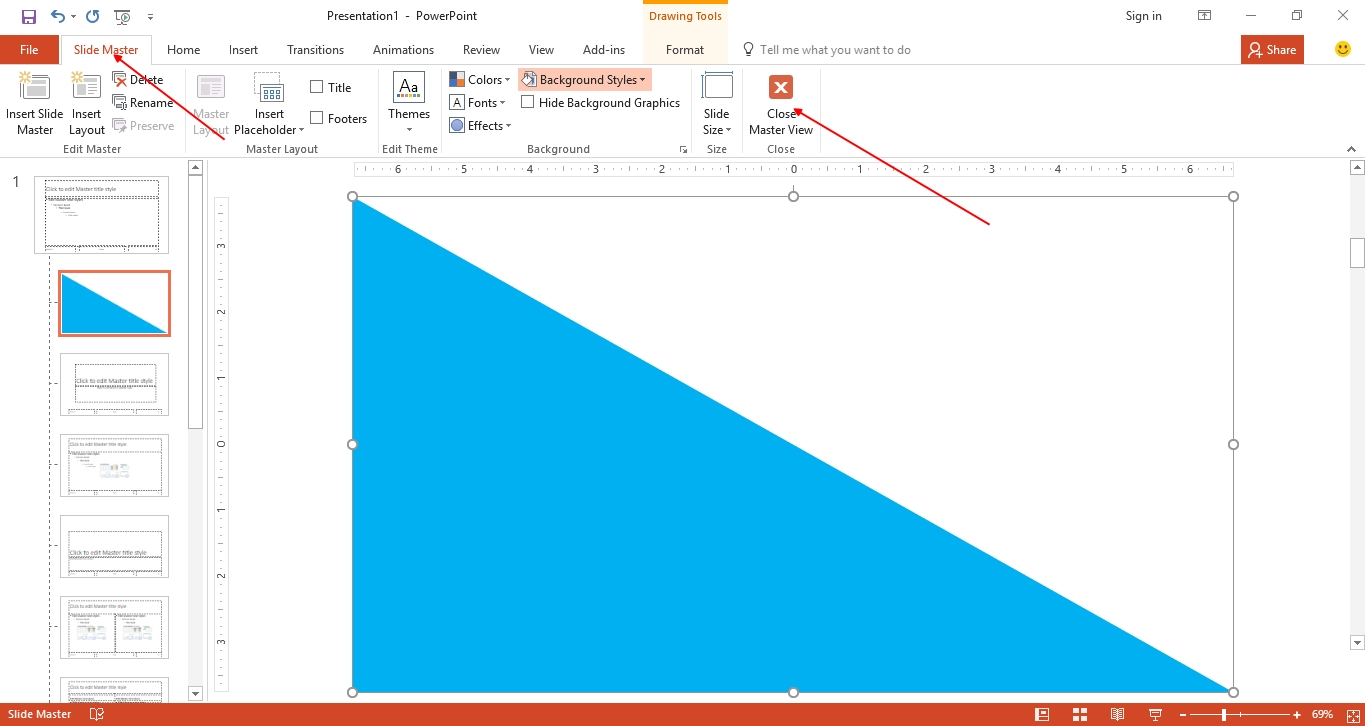Select the first slide master thumbnail
The width and height of the screenshot is (1365, 726).
tap(101, 214)
